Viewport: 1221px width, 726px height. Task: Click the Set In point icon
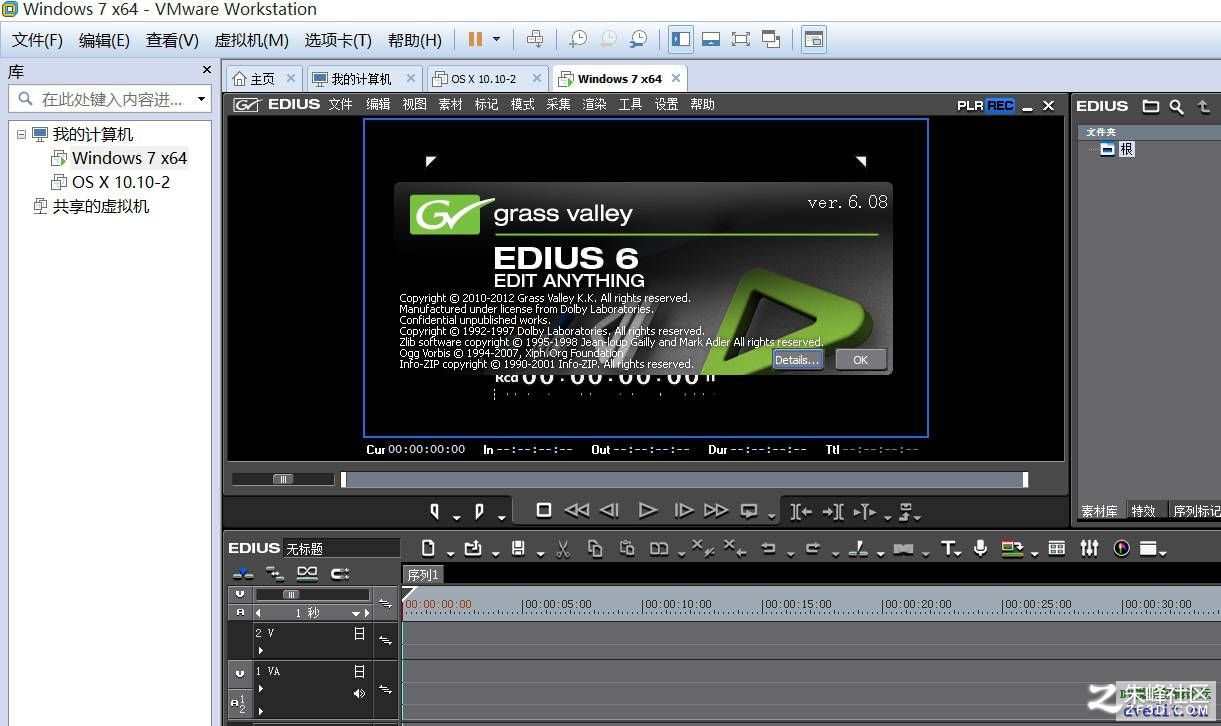(x=435, y=511)
